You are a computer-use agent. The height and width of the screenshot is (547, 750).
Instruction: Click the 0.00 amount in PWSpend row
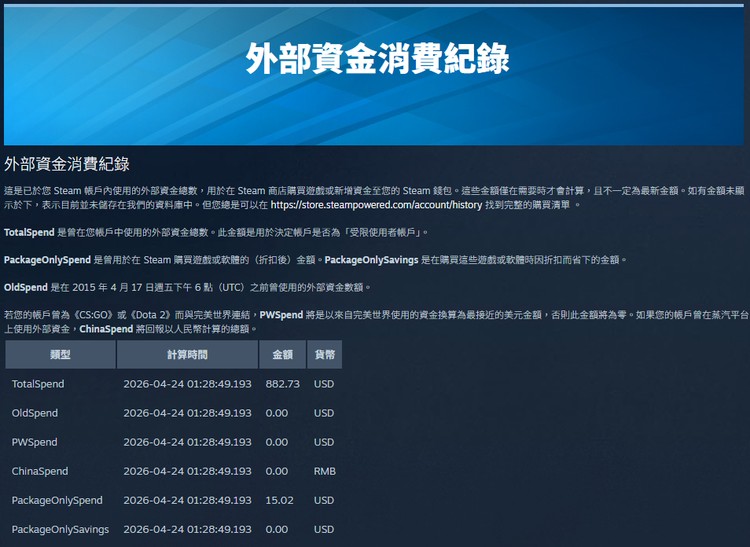click(x=277, y=442)
